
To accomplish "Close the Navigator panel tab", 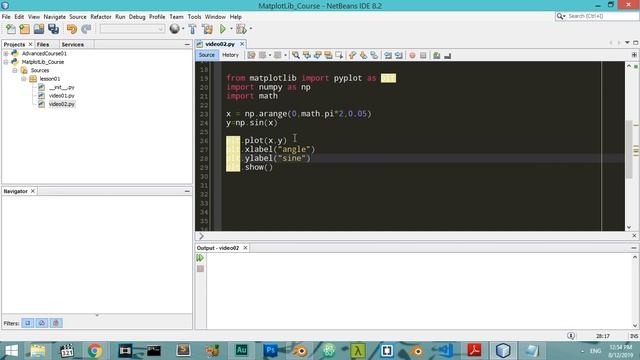I will pyautogui.click(x=33, y=191).
